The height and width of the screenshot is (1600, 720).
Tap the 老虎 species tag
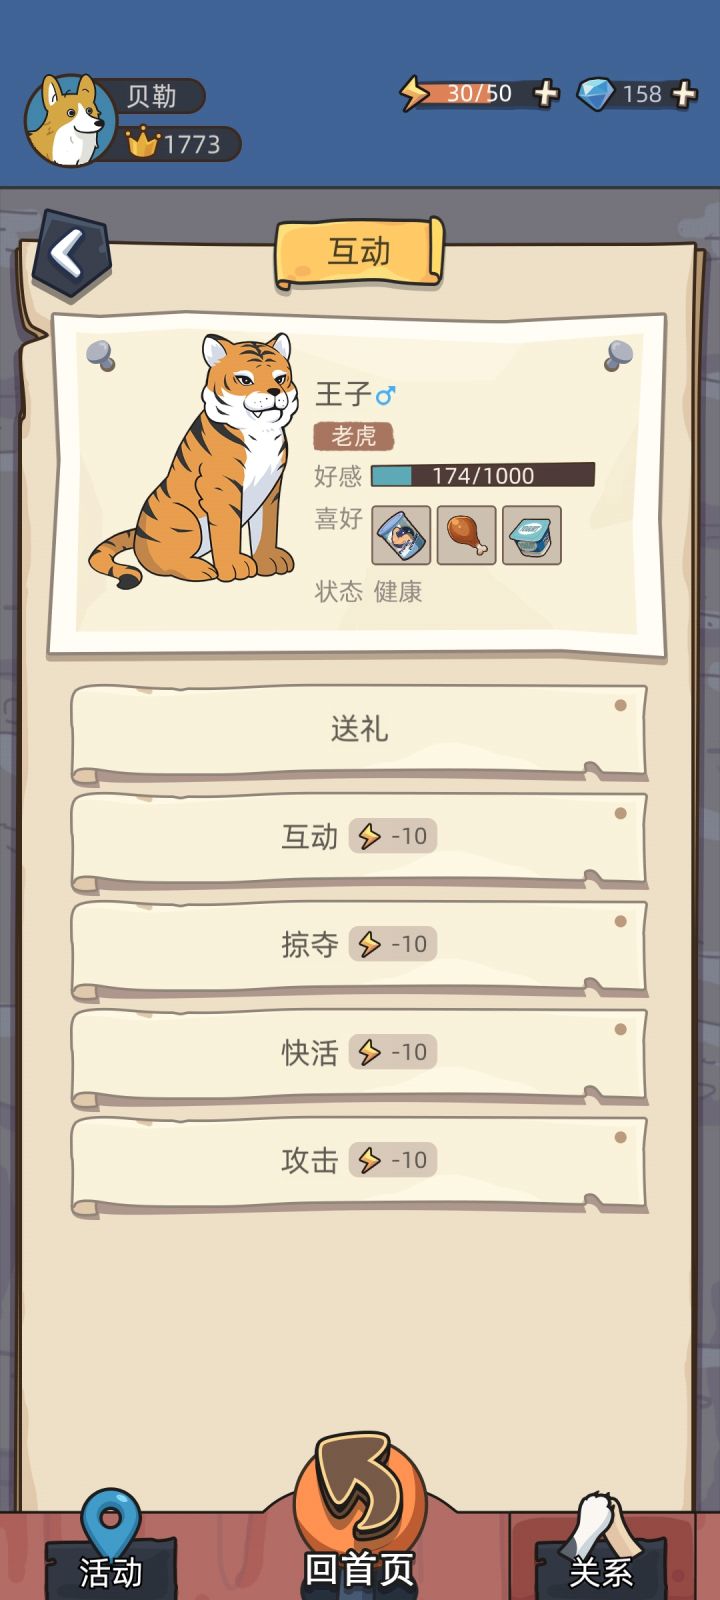tap(353, 436)
